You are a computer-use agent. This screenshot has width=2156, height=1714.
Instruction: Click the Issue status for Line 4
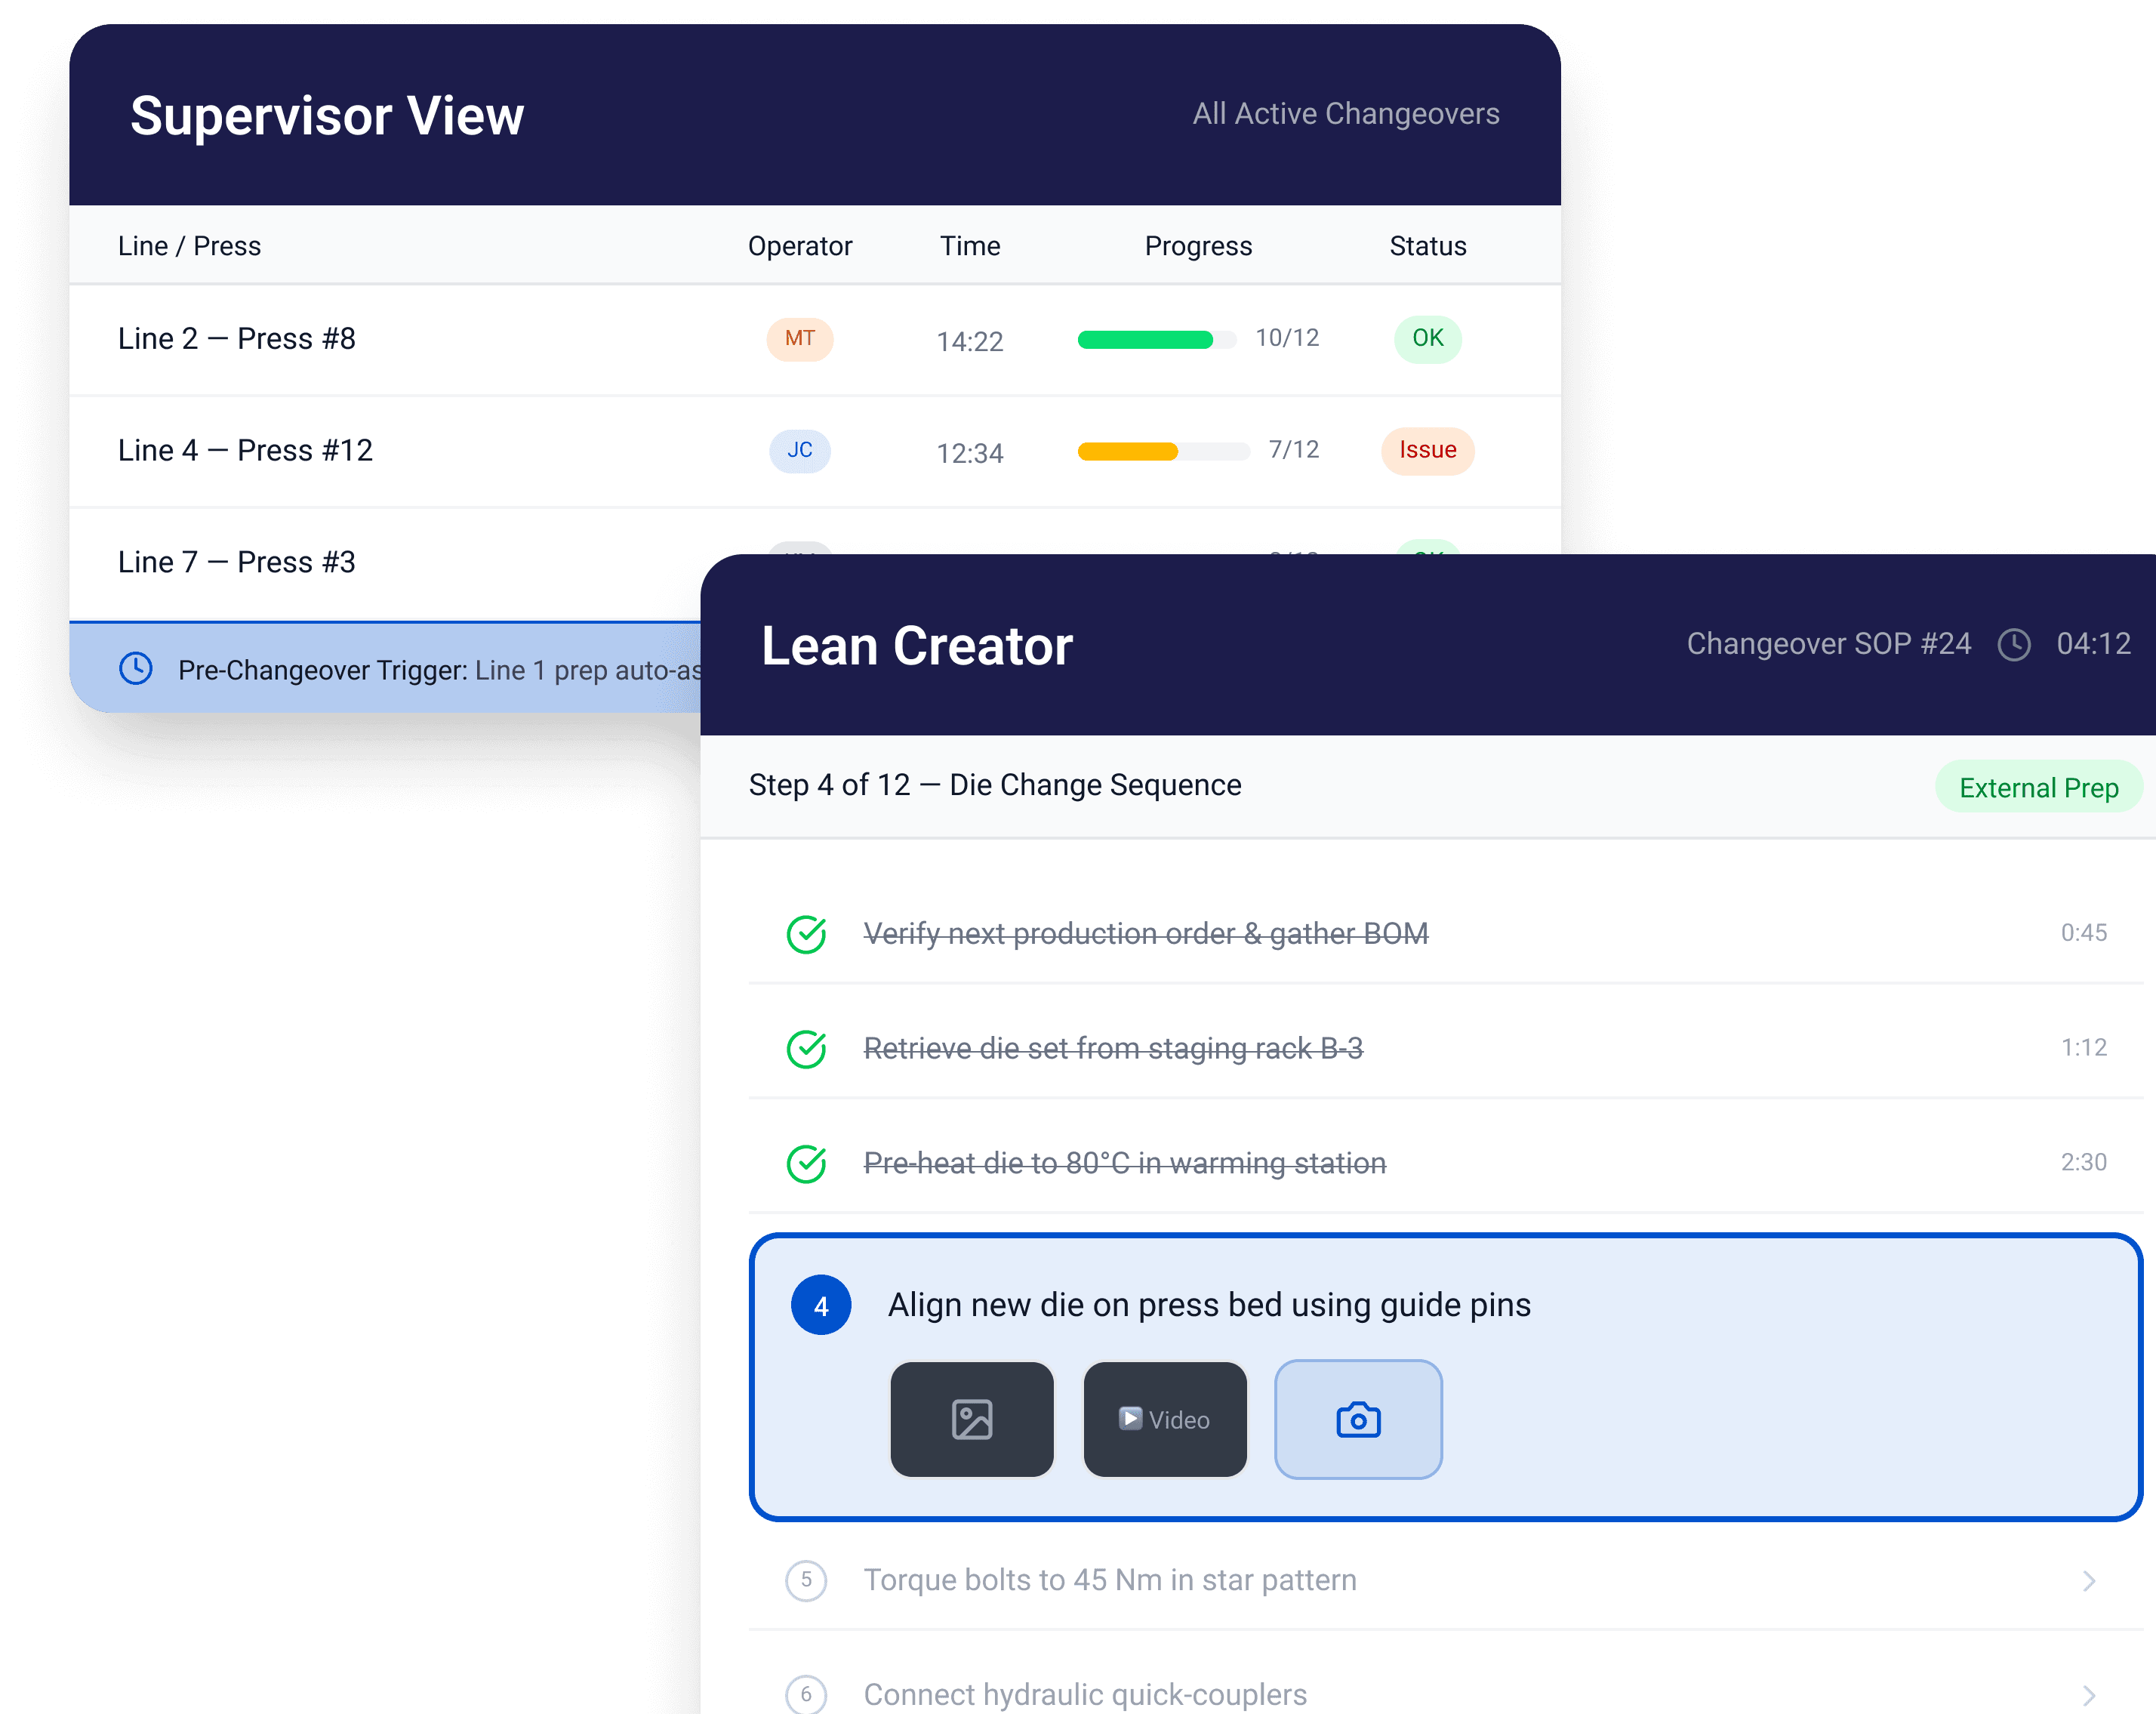coord(1427,450)
